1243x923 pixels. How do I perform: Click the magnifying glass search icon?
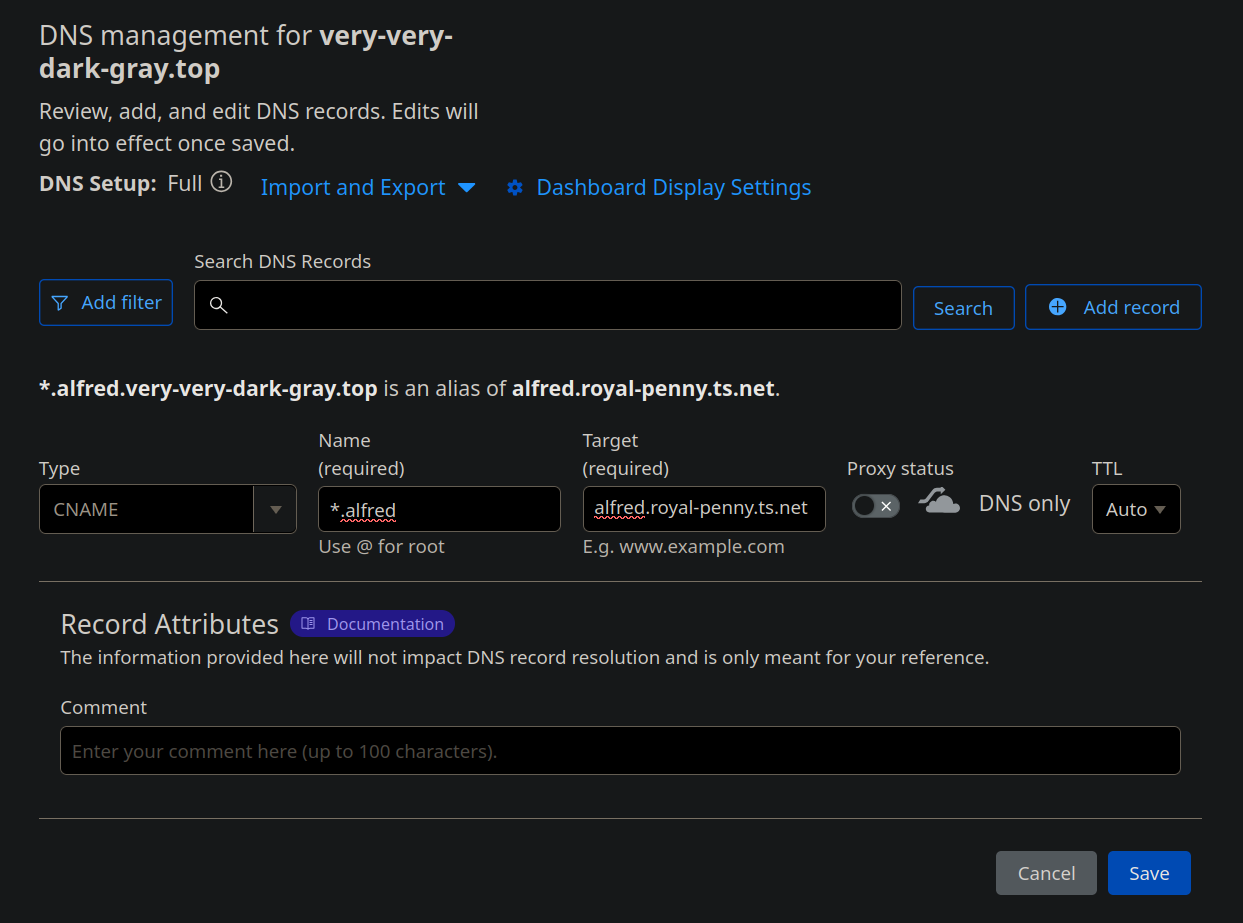(218, 306)
